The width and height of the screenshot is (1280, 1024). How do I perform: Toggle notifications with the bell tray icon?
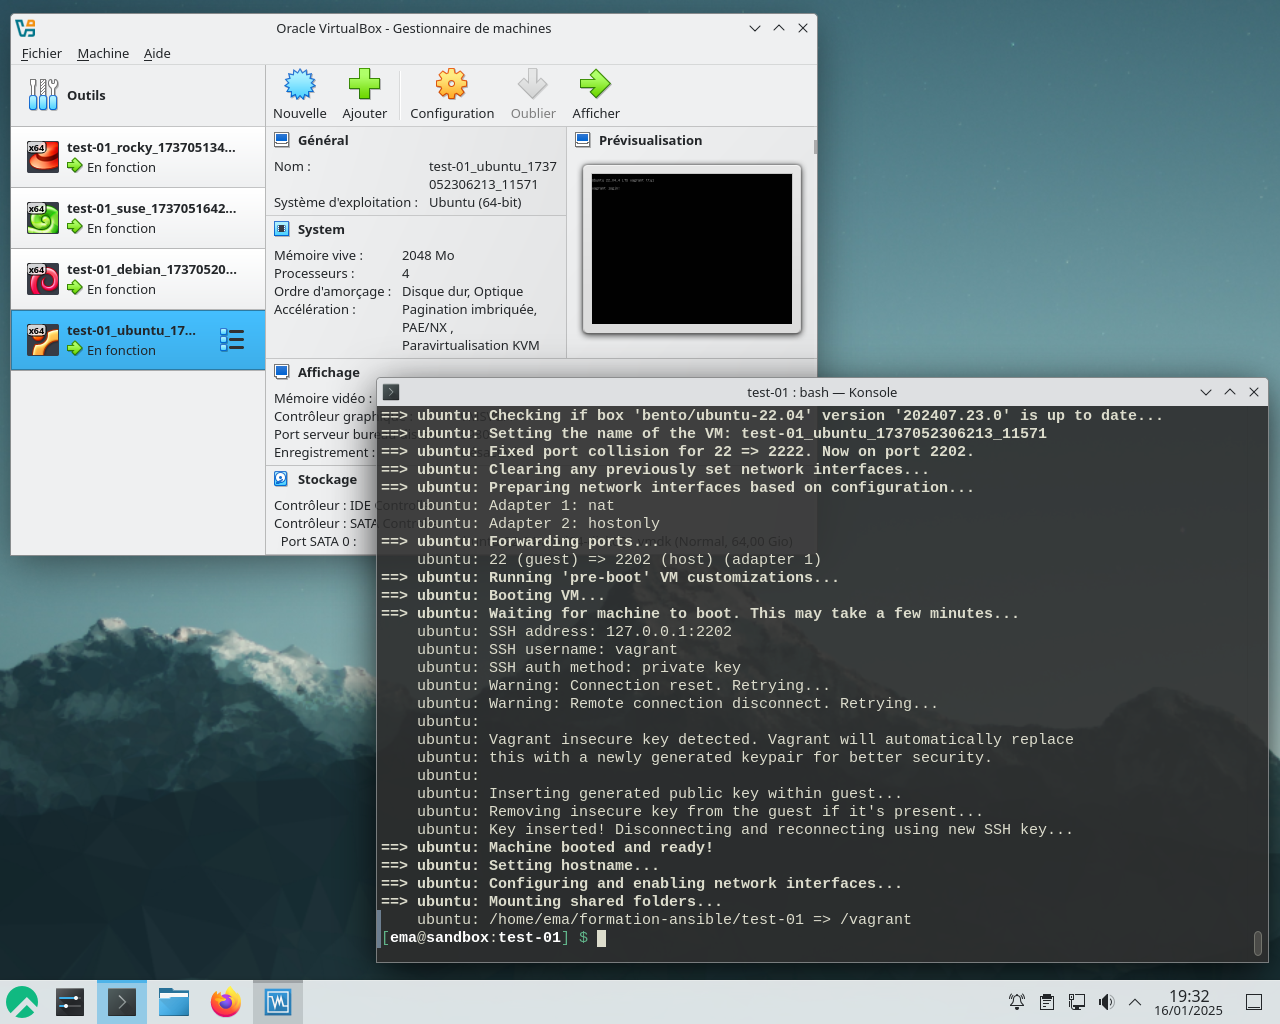pyautogui.click(x=1016, y=1001)
